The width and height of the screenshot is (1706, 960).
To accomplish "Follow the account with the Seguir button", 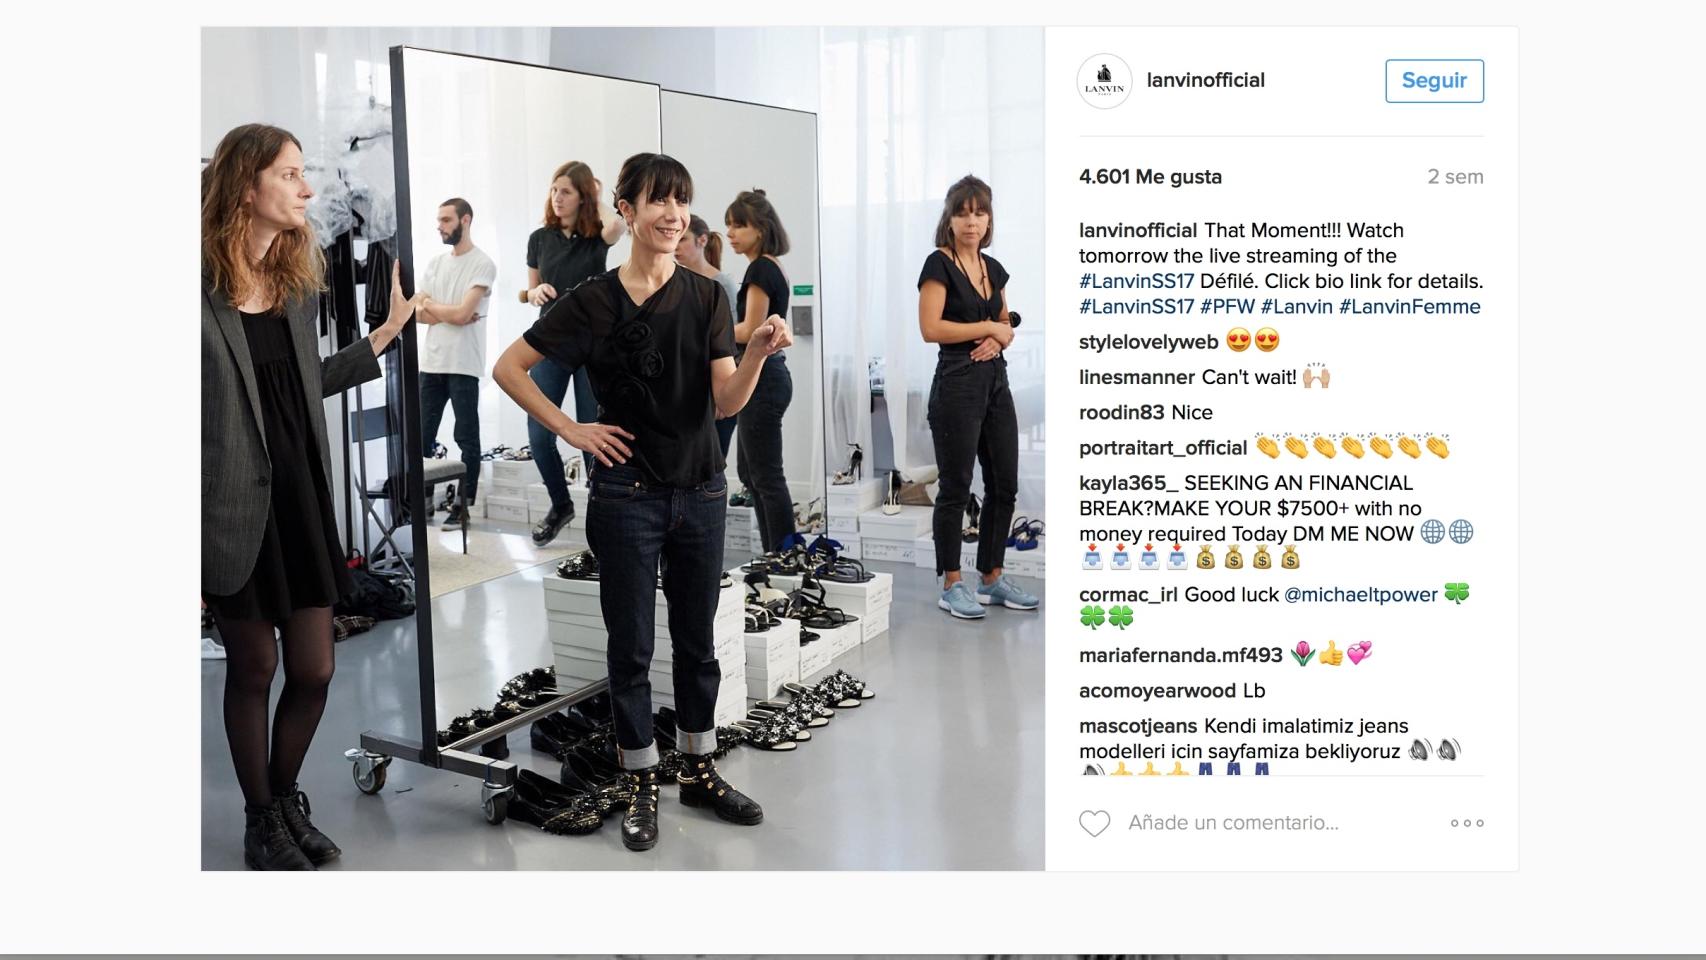I will (x=1434, y=81).
